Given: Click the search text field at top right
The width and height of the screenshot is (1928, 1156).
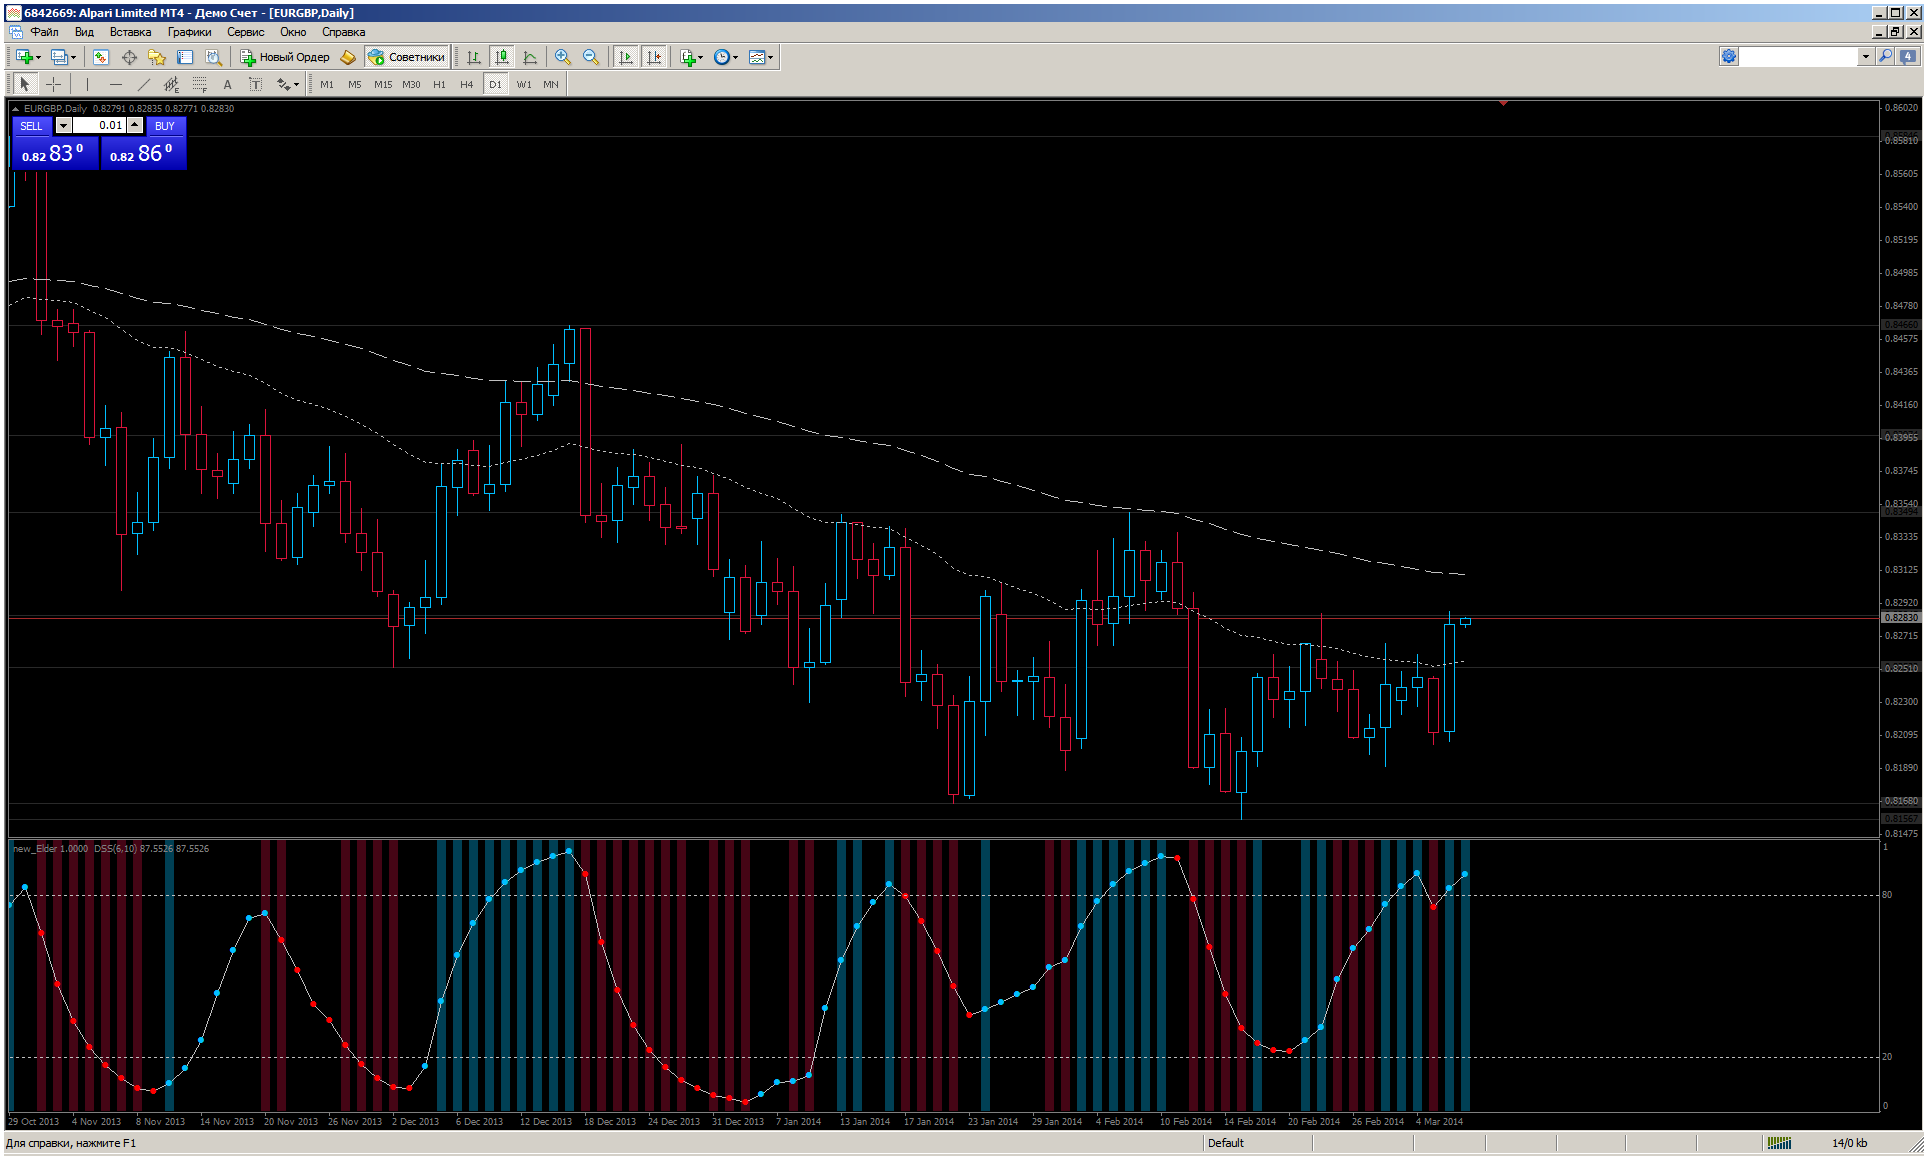Looking at the screenshot, I should (x=1799, y=57).
